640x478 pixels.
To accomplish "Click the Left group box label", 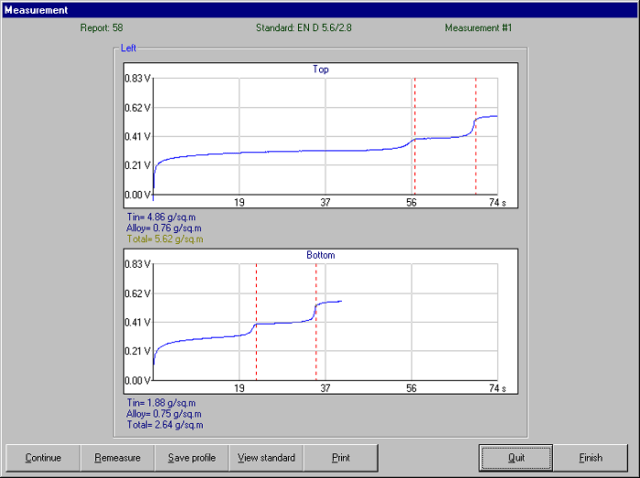I will (x=128, y=48).
